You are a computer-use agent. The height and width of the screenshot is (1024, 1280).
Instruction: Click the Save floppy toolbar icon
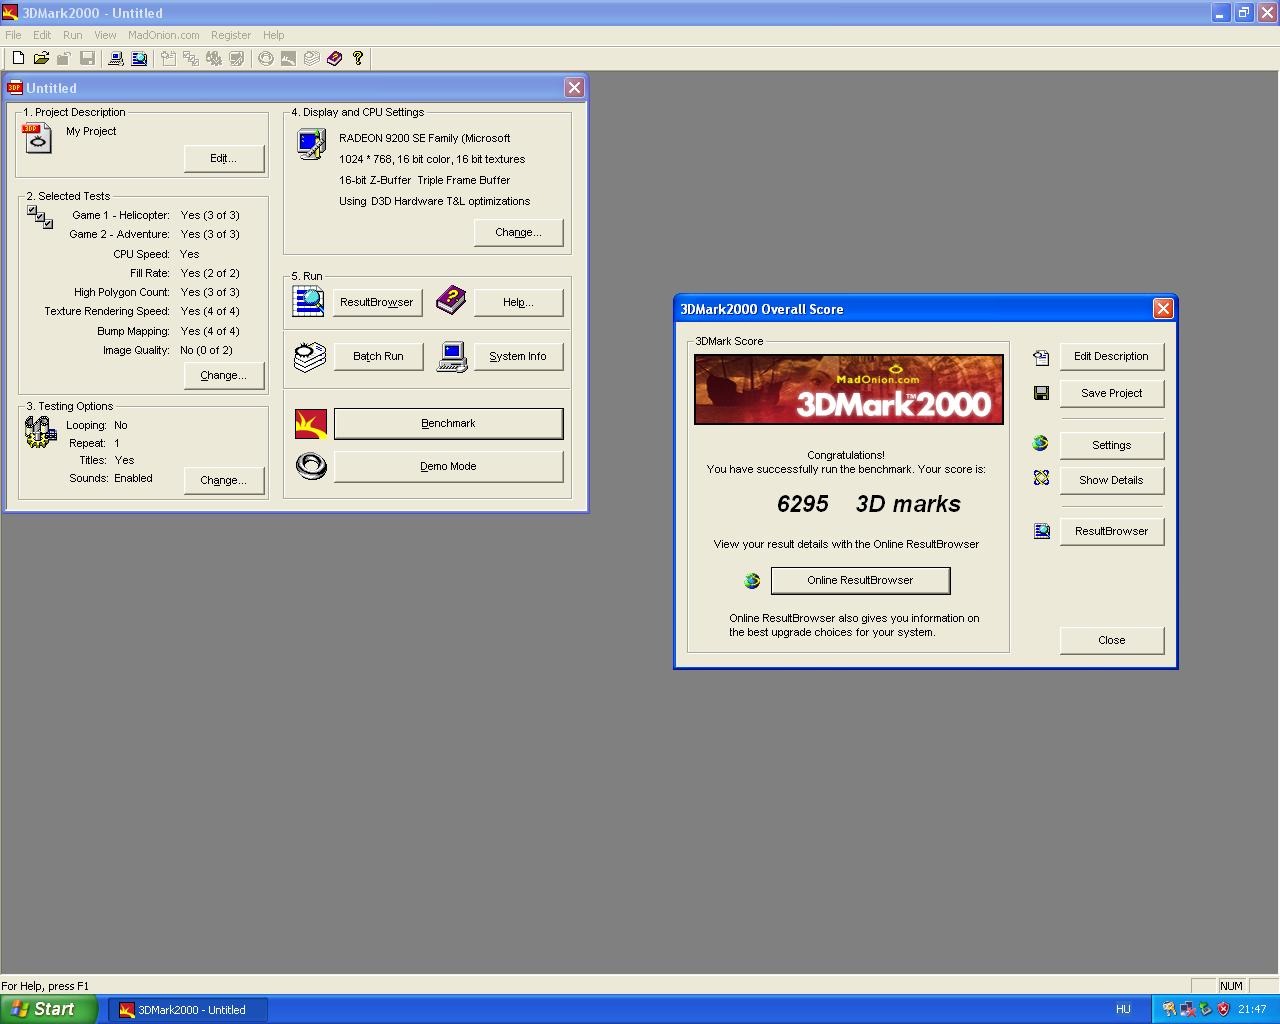[x=87, y=59]
